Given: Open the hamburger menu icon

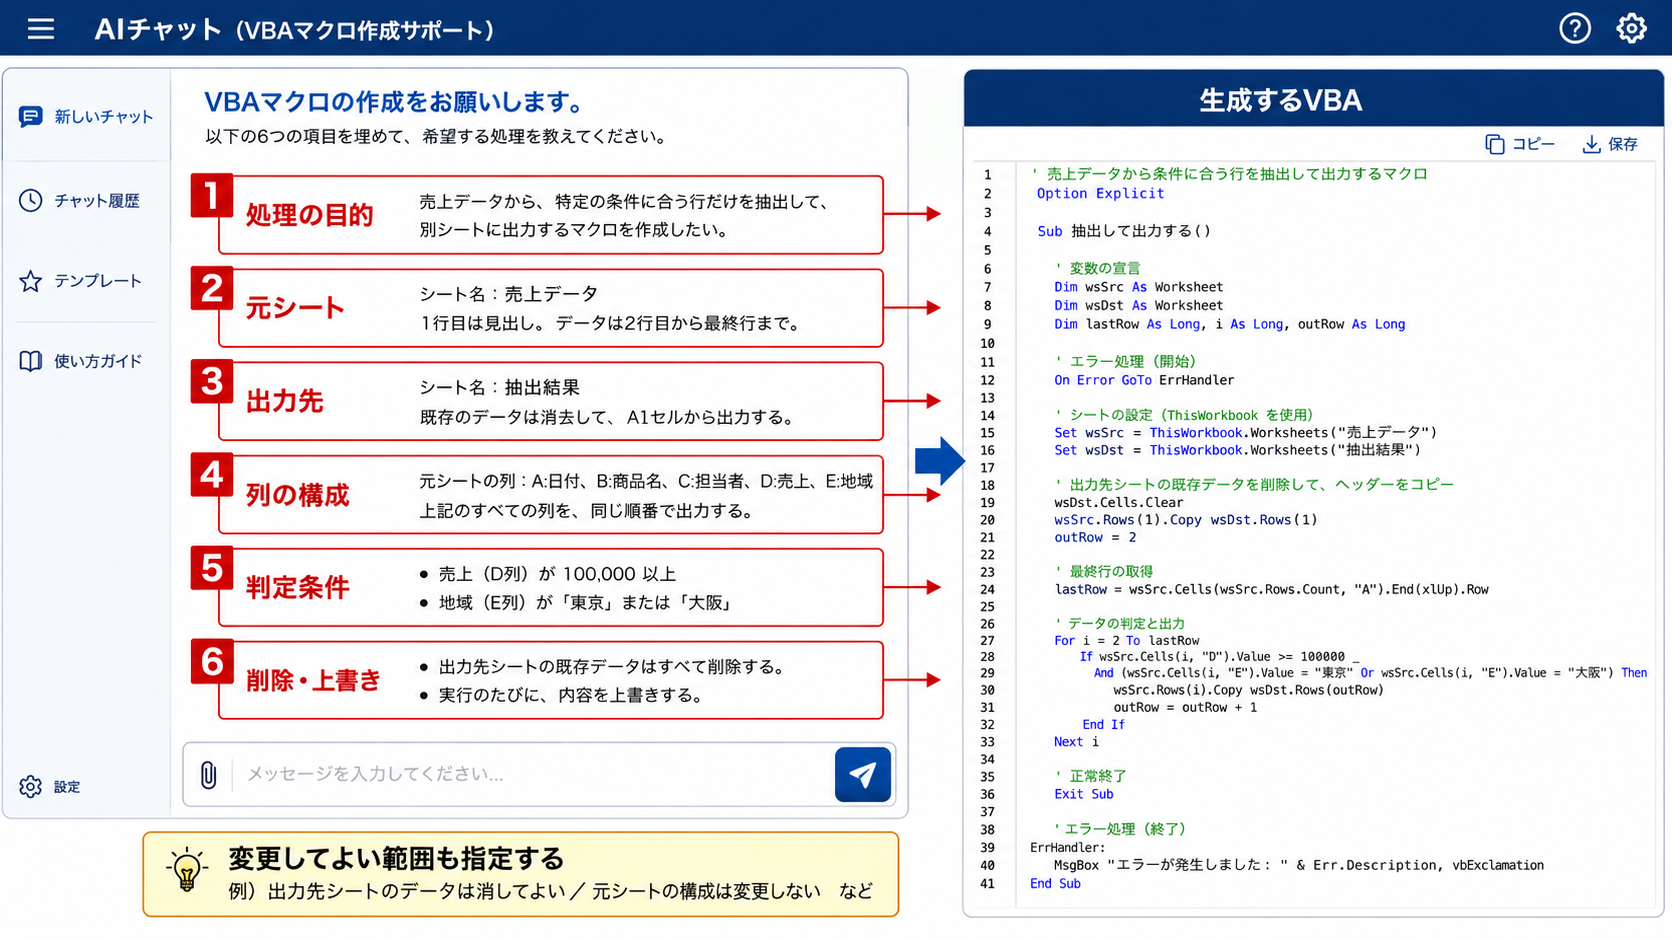Looking at the screenshot, I should (41, 29).
